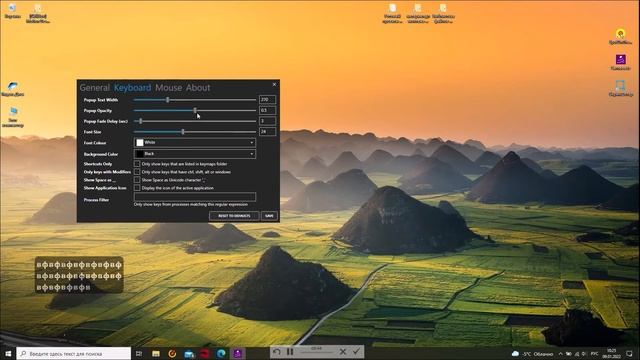Open the notification center icon
Viewport: 640px width, 360px height.
[630, 353]
